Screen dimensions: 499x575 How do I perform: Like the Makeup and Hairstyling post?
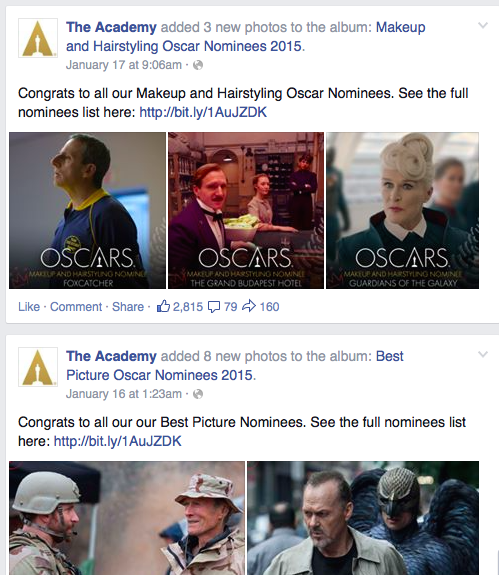29,307
